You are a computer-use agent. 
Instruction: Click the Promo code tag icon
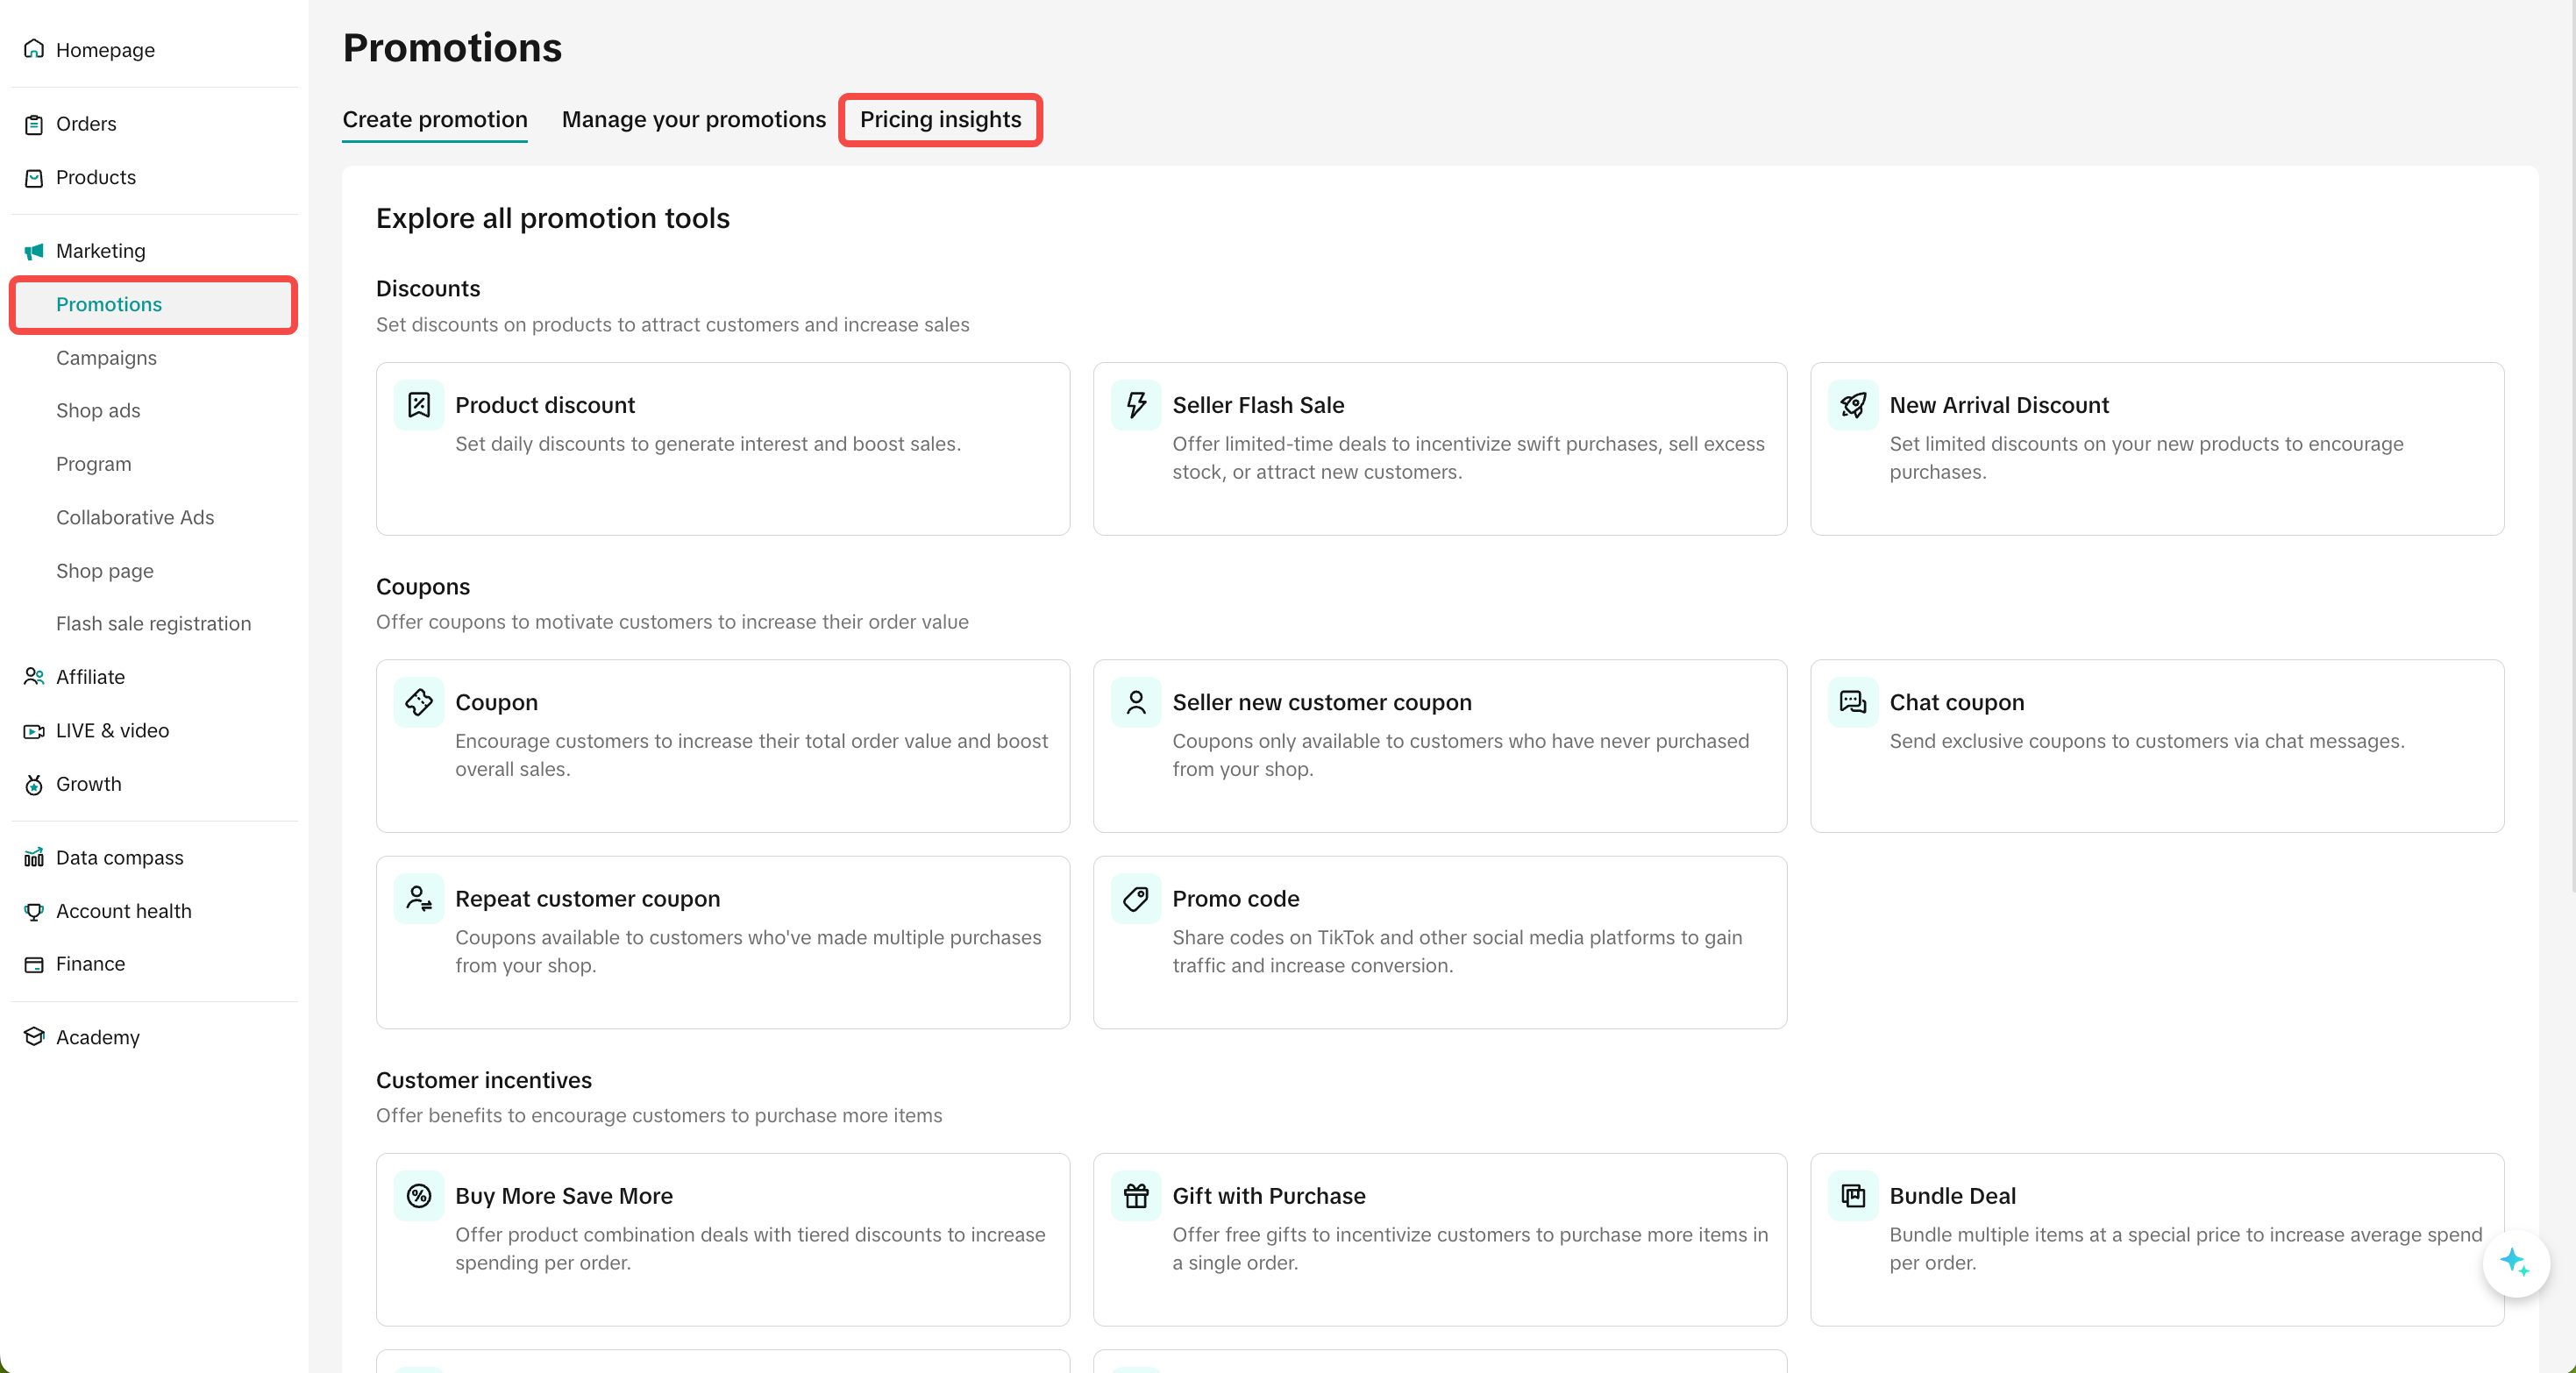click(x=1136, y=899)
